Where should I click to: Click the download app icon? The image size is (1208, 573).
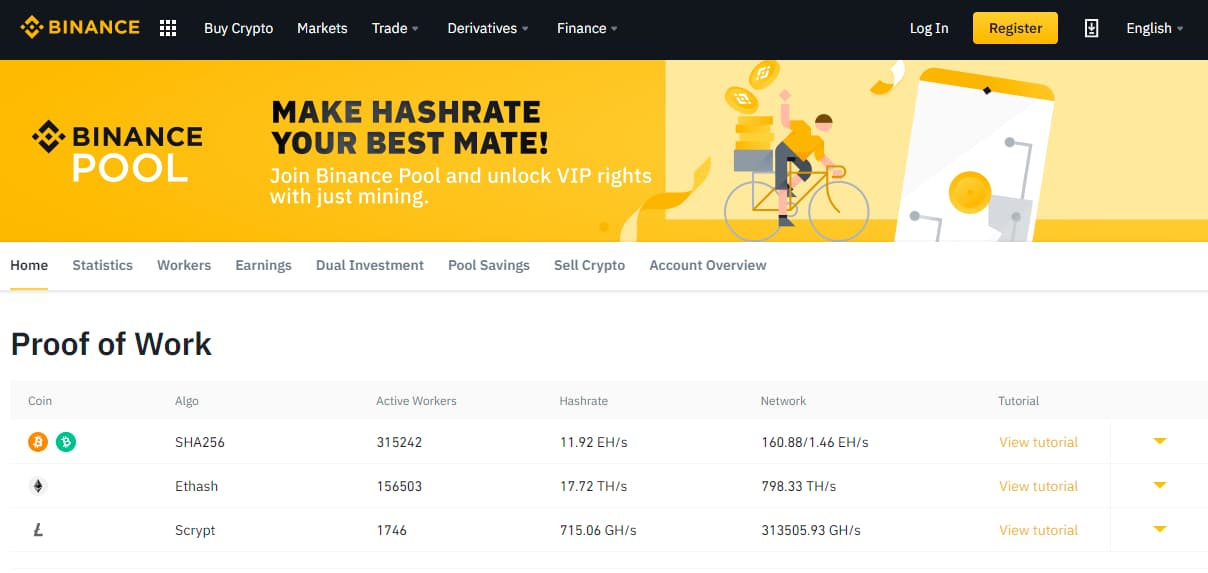1091,28
